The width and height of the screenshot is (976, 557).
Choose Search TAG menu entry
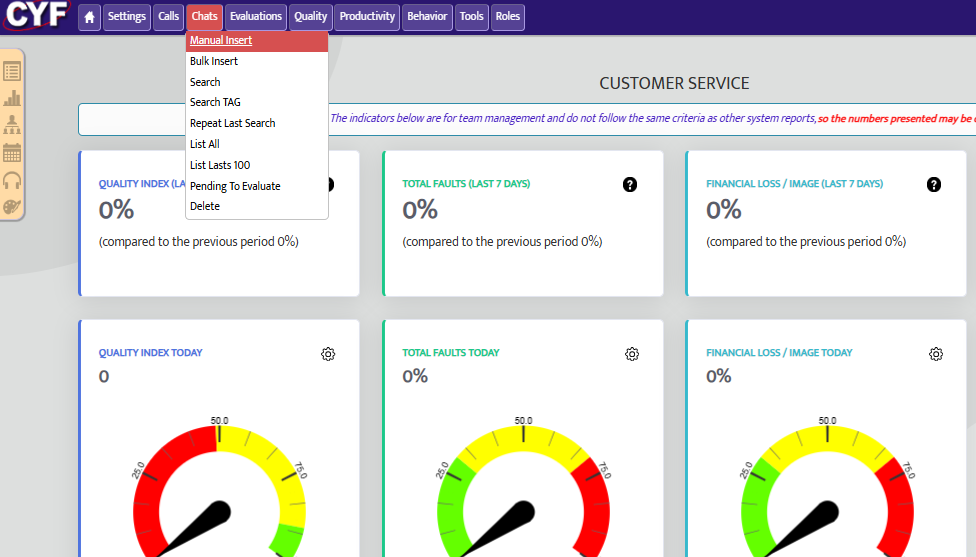point(257,102)
